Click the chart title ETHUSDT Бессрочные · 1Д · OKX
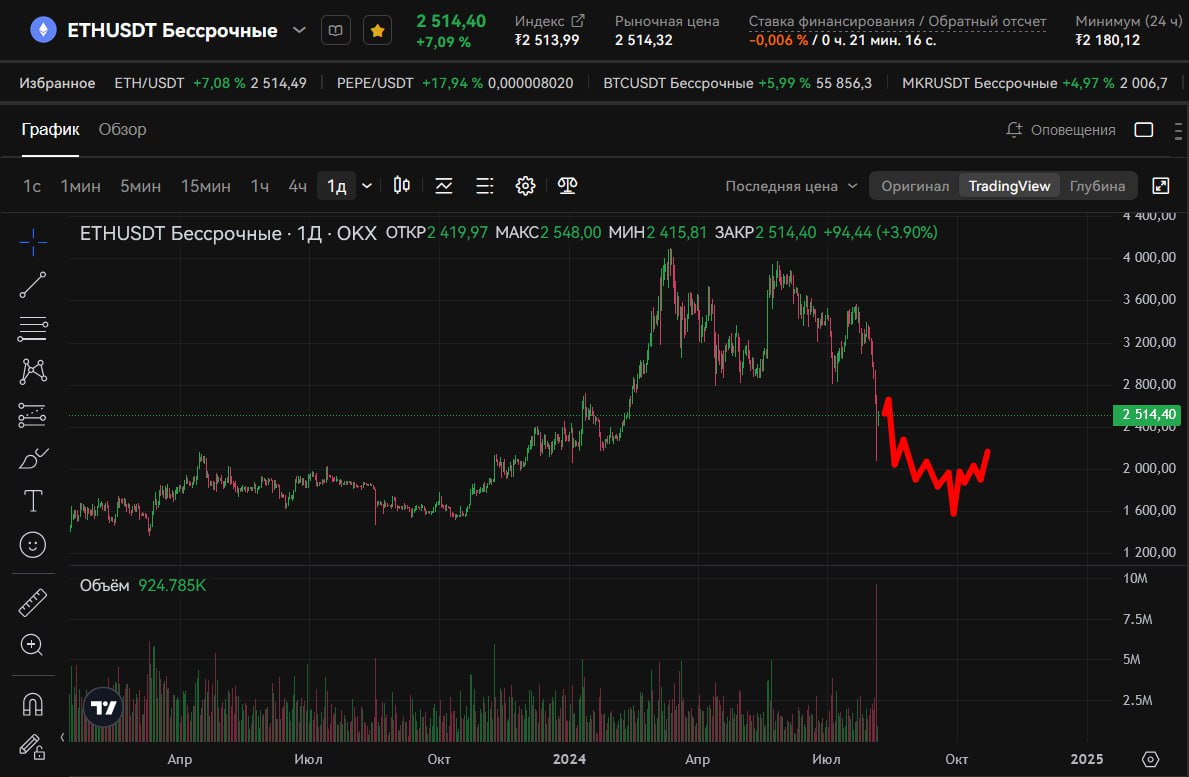Viewport: 1189px width, 777px height. tap(227, 233)
